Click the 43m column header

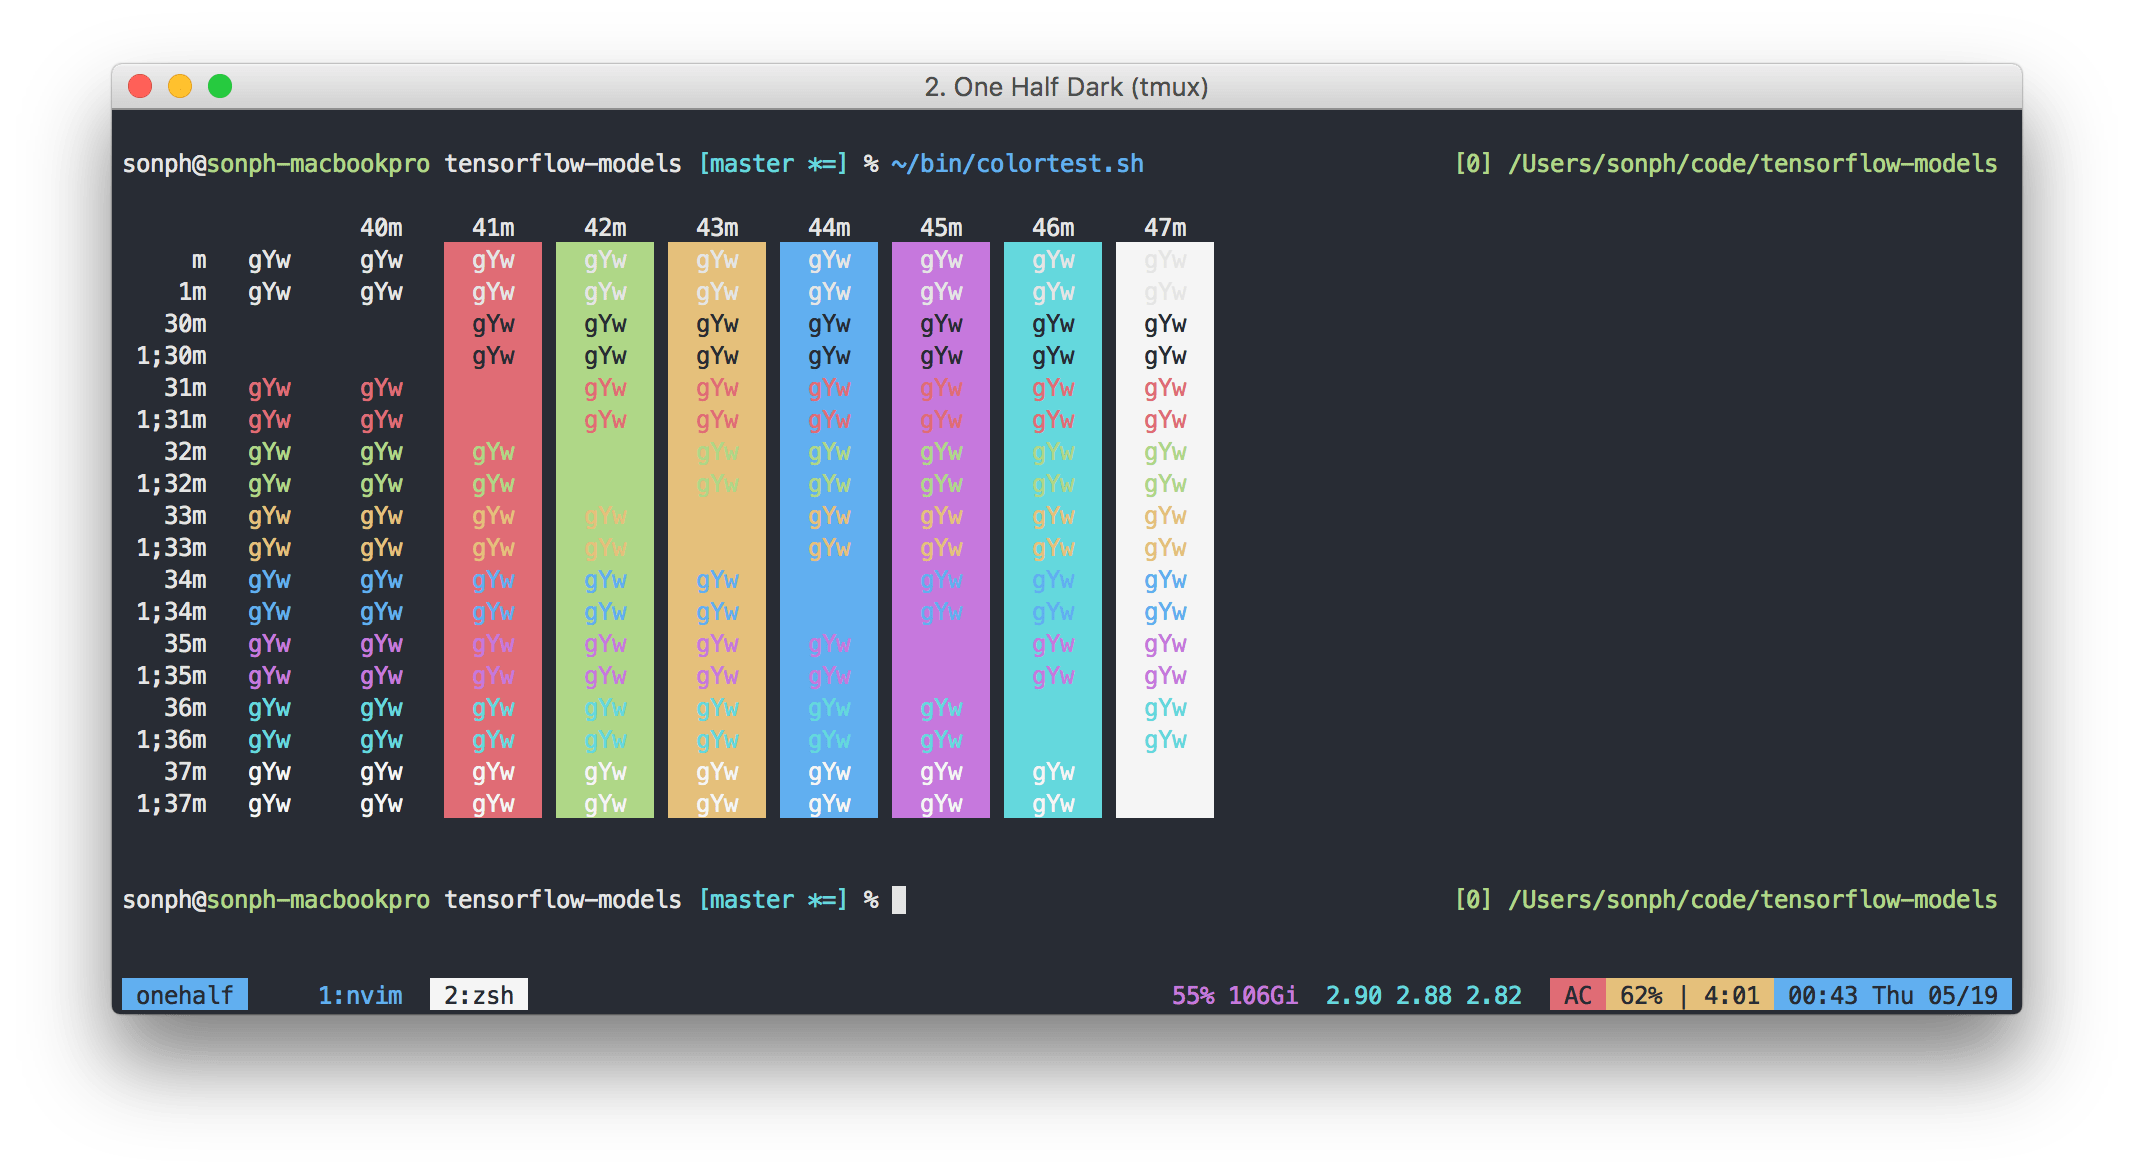[717, 228]
